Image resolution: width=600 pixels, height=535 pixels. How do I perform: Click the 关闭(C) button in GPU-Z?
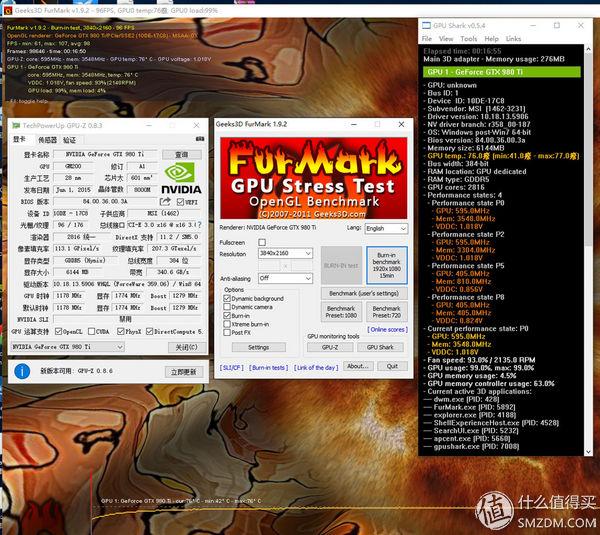coord(187,347)
